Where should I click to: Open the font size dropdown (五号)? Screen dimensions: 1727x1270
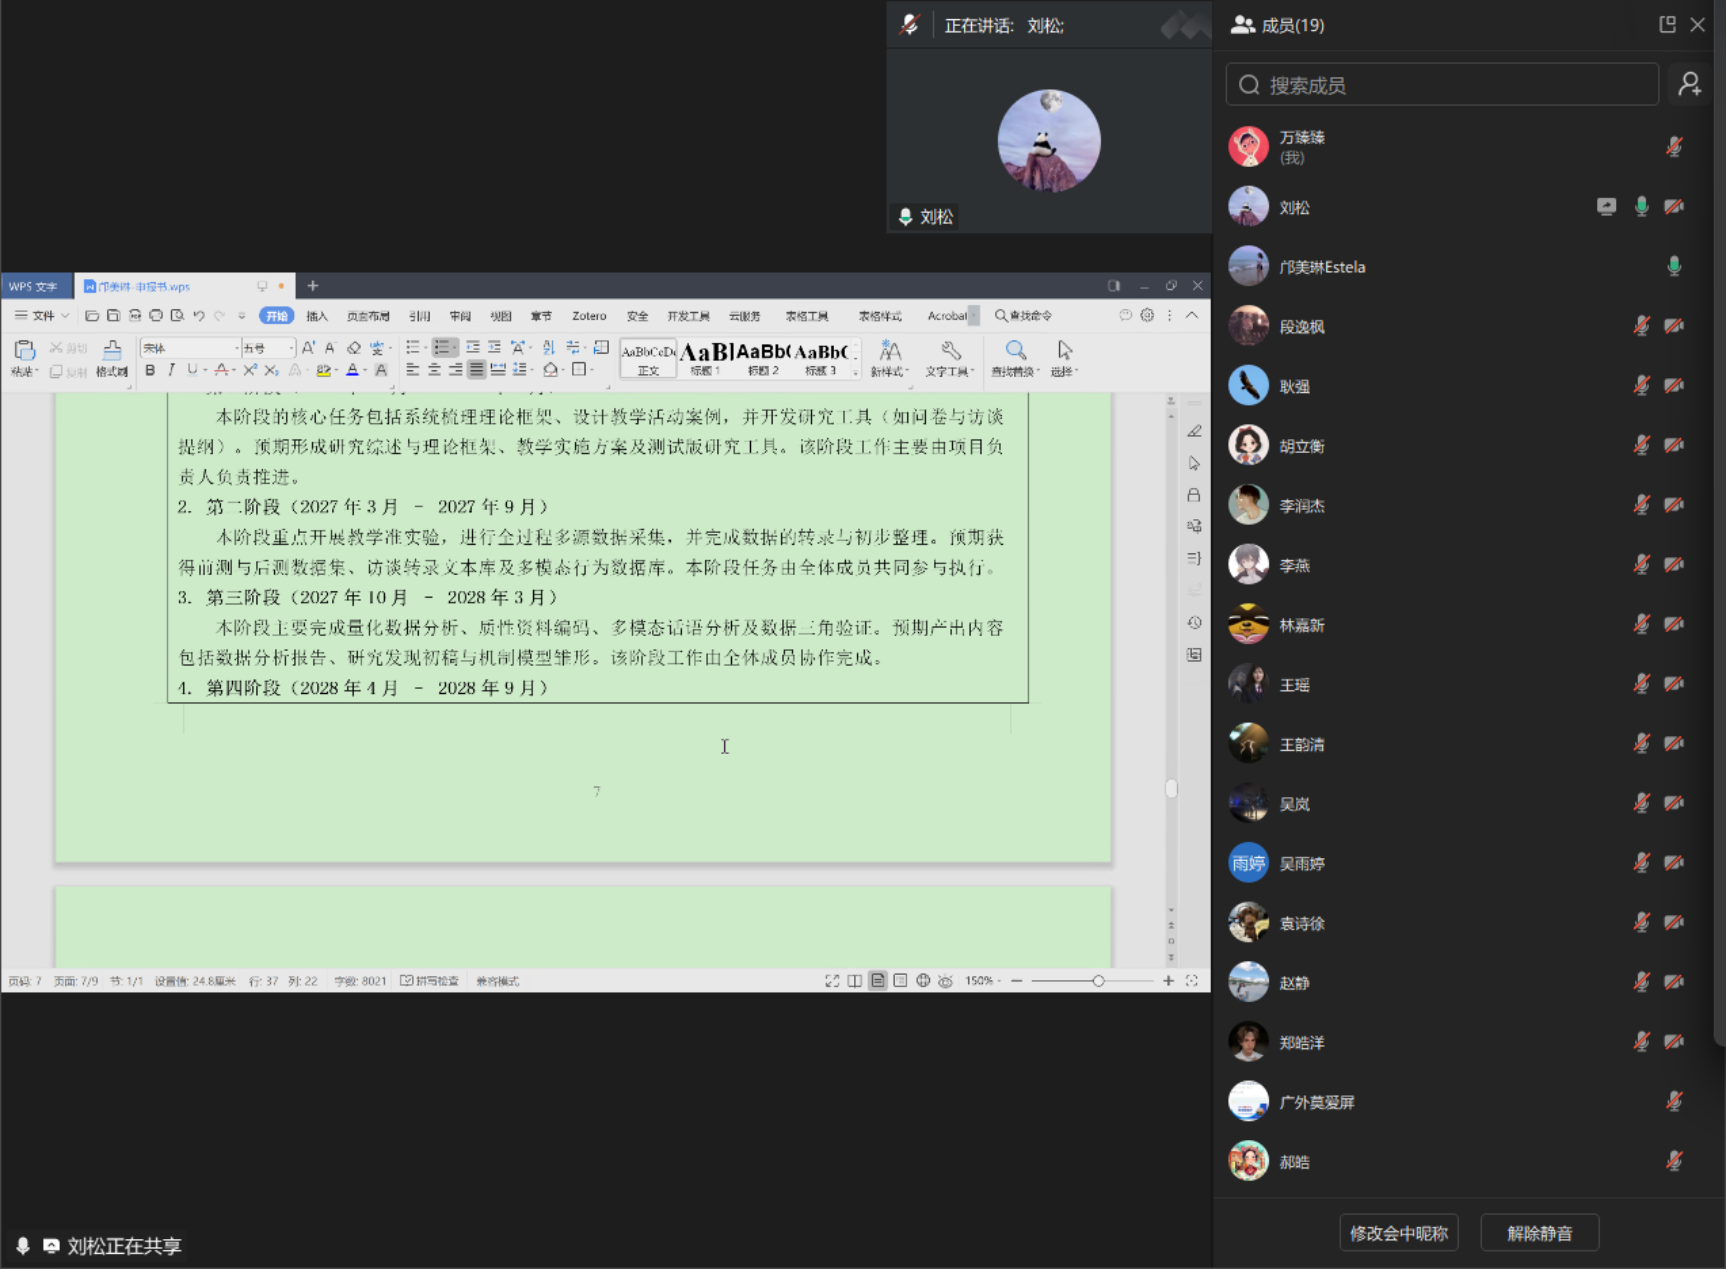(x=291, y=348)
